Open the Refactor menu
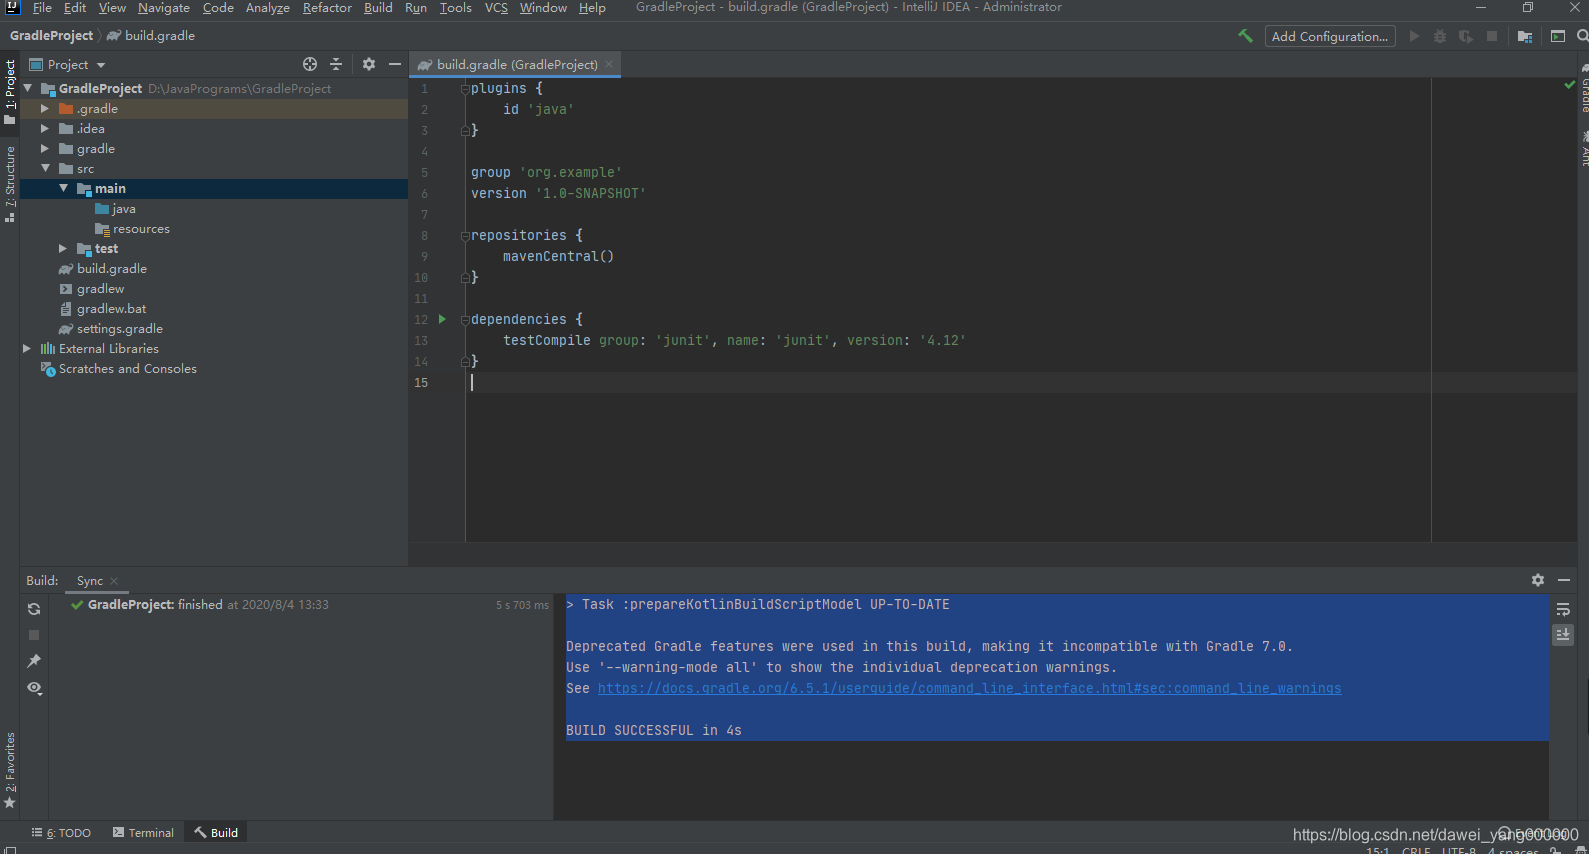 point(327,8)
